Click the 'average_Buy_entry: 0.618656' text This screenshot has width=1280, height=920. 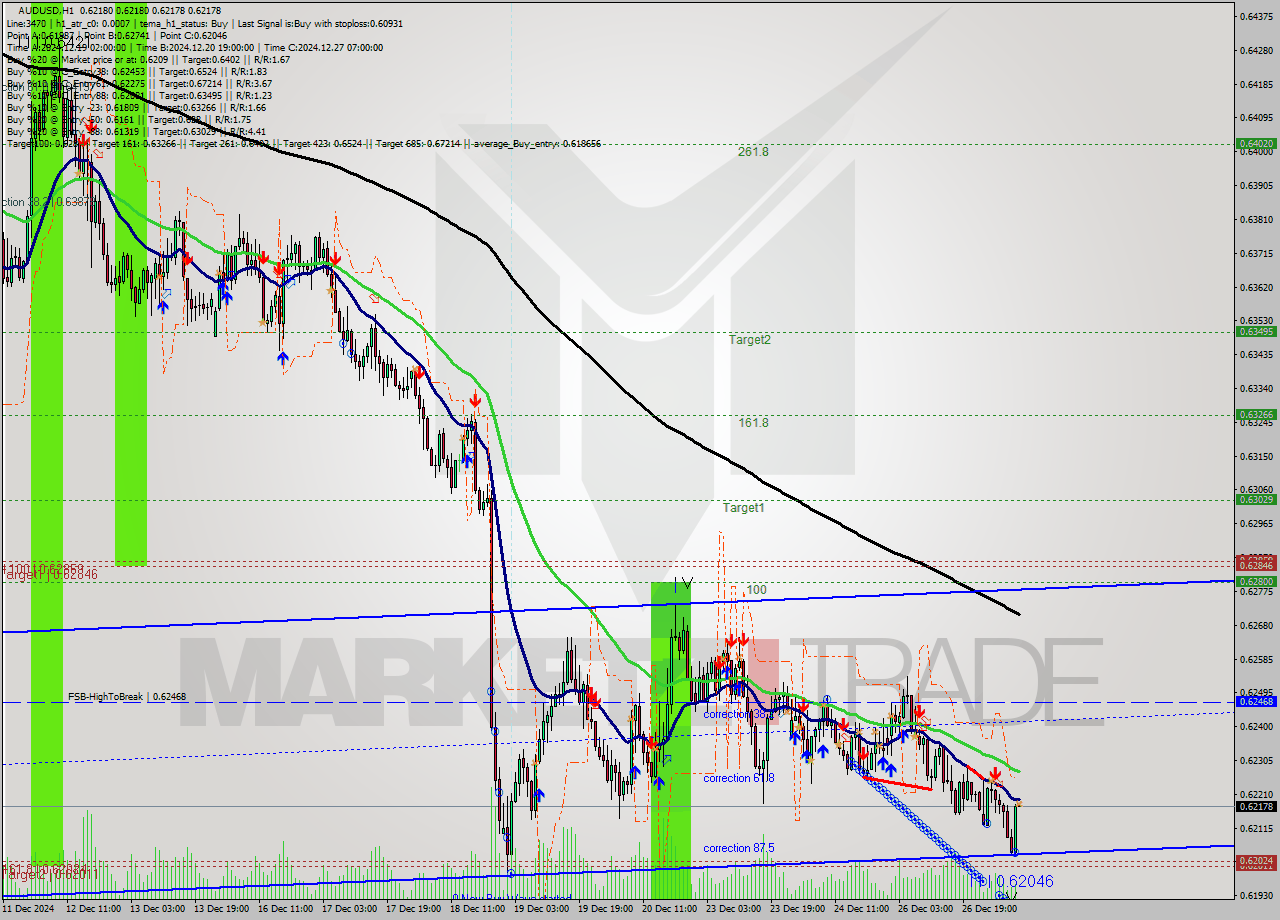click(536, 144)
